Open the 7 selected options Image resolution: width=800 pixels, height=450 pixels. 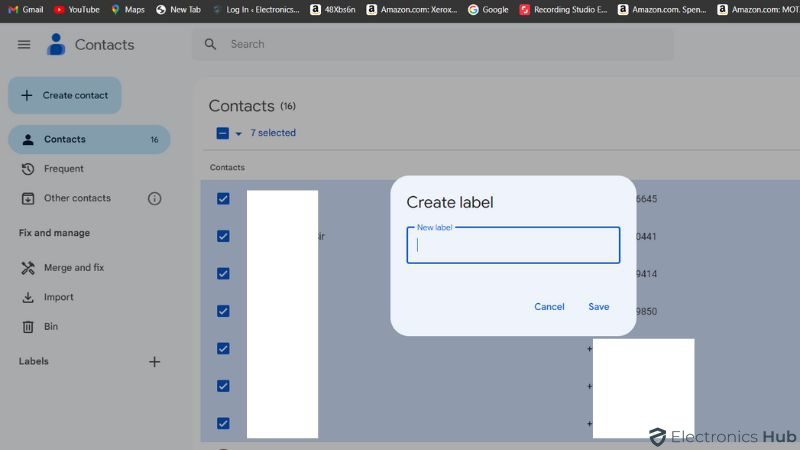click(x=273, y=133)
